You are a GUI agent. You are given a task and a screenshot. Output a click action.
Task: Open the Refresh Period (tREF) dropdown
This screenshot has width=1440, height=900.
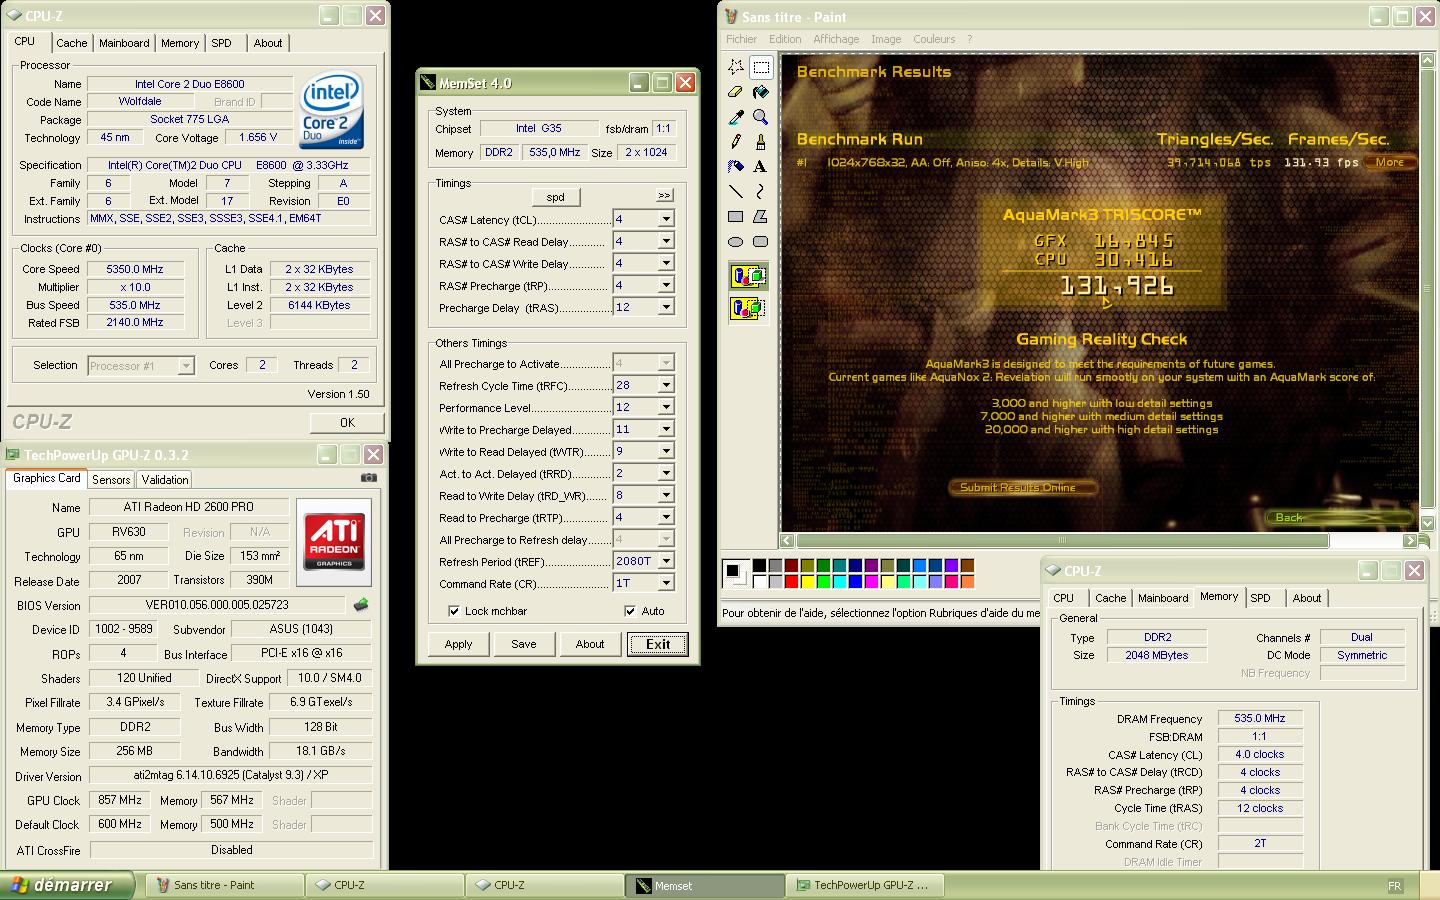665,561
